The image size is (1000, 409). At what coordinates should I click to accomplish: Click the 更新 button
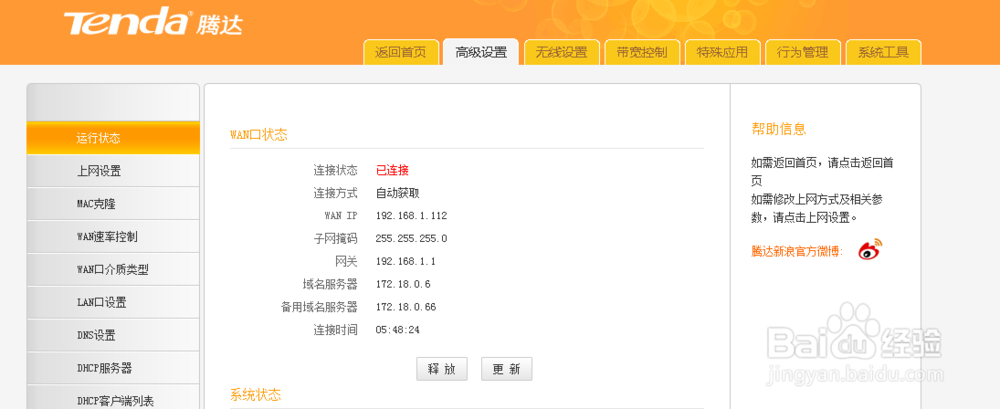click(x=506, y=369)
